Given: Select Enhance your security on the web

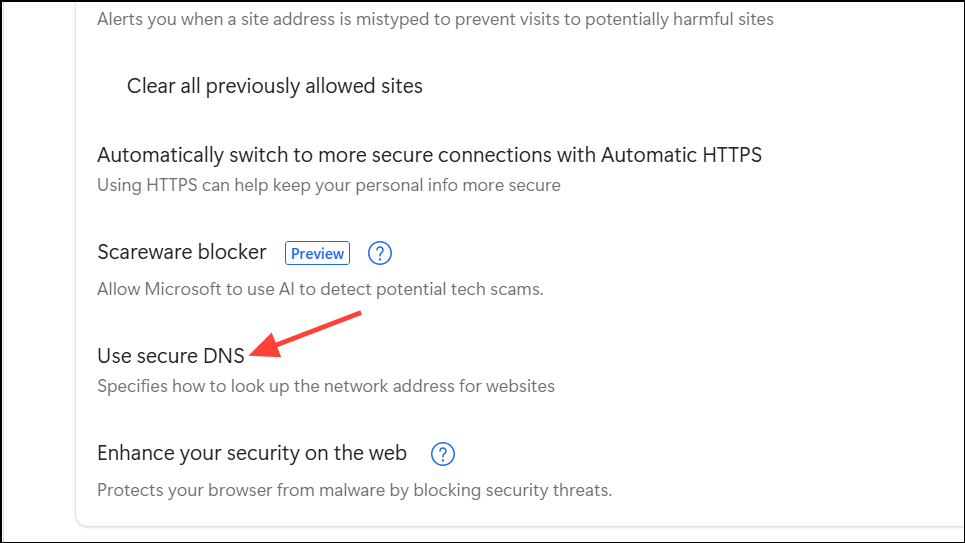Looking at the screenshot, I should (252, 453).
